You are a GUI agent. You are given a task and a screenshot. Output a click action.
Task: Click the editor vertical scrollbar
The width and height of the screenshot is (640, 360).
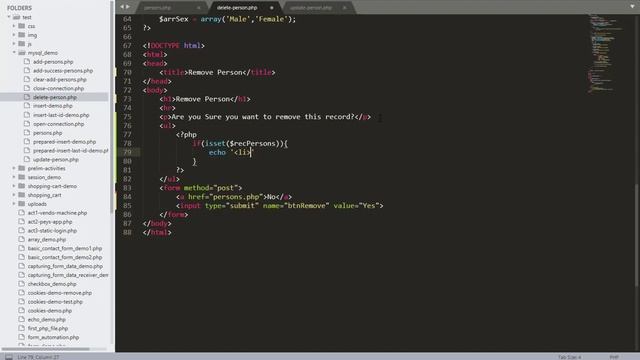pyautogui.click(x=637, y=235)
